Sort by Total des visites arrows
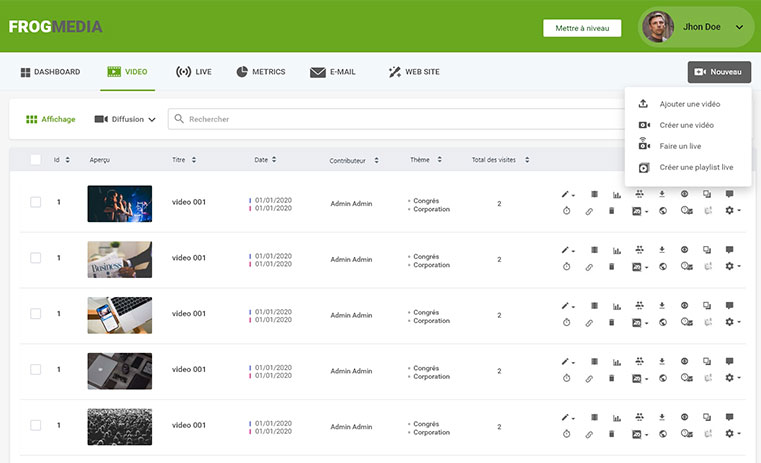The width and height of the screenshot is (761, 463). 527,160
